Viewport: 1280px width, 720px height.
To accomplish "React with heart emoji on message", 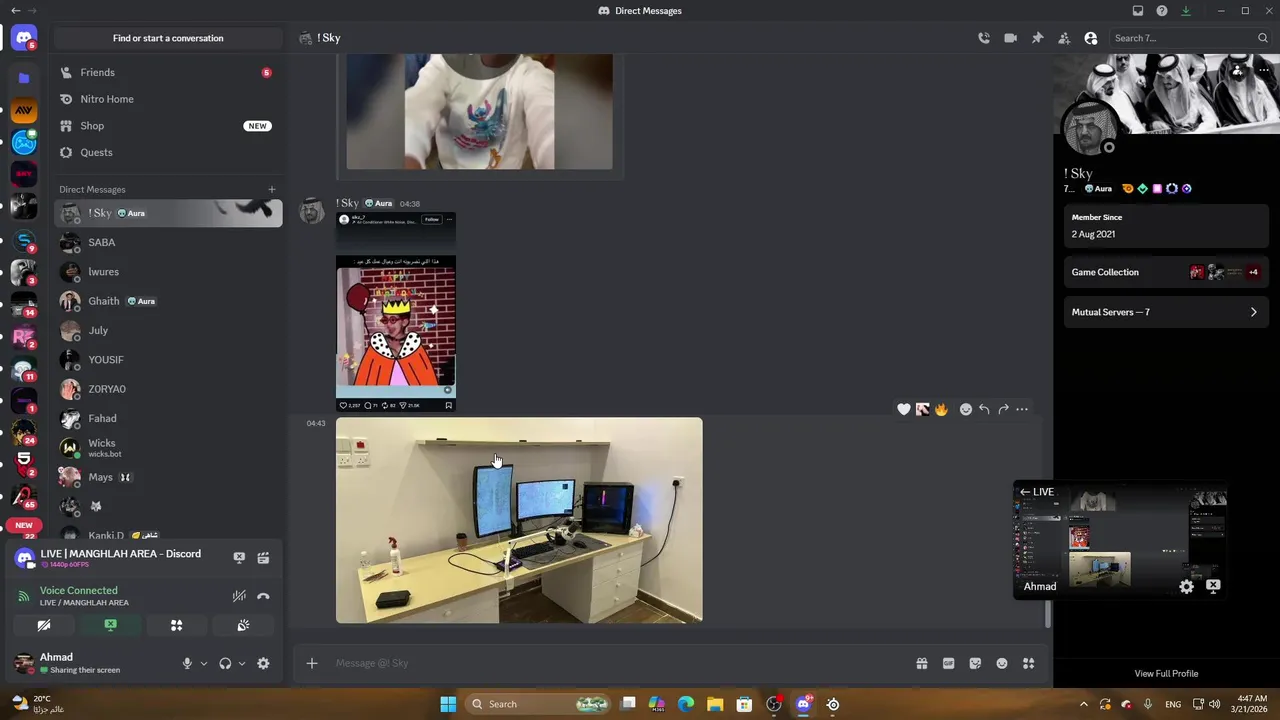I will [x=904, y=409].
